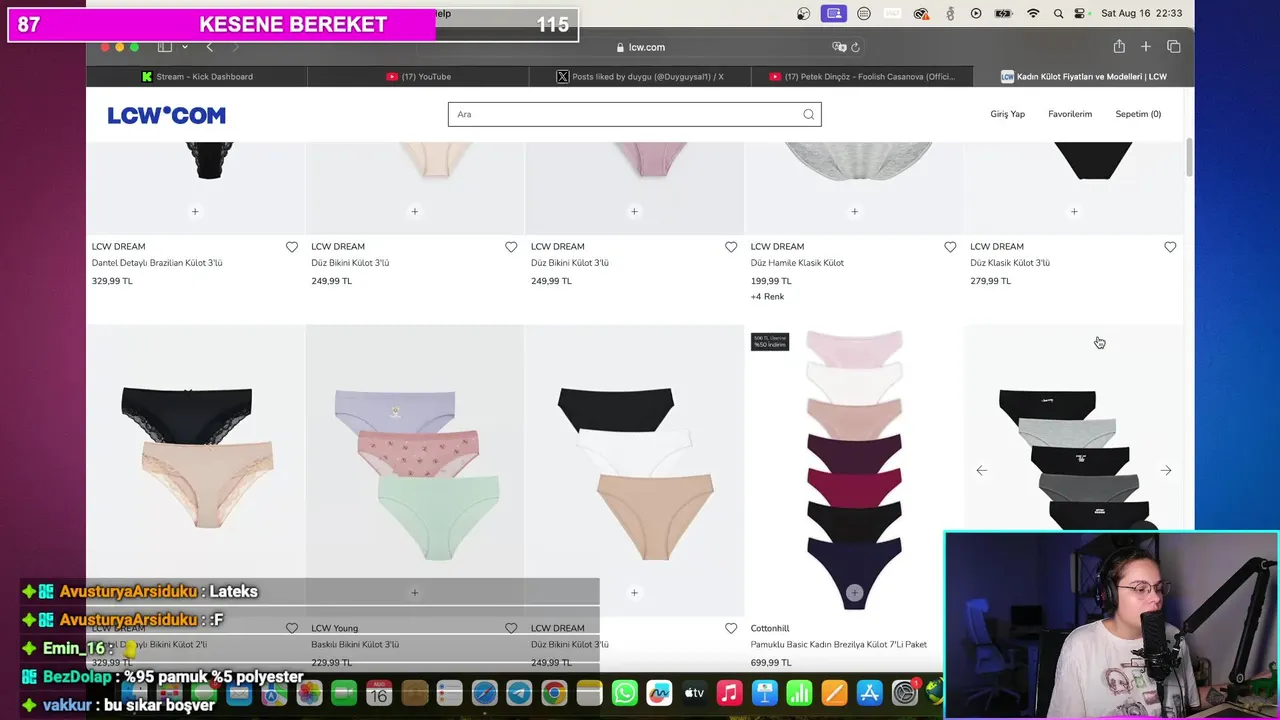Viewport: 1280px width, 720px height.
Task: Switch to the (17) YouTube tab
Action: 418,76
